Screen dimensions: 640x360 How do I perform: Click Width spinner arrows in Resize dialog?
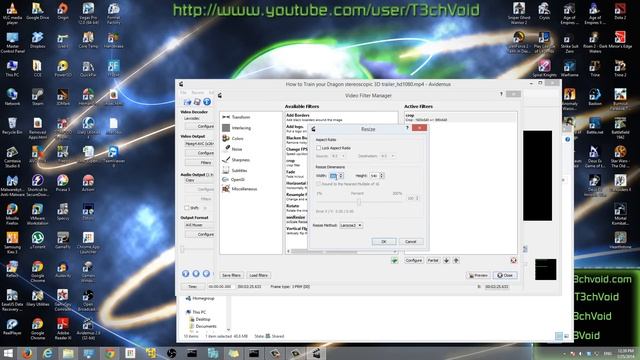pos(341,176)
